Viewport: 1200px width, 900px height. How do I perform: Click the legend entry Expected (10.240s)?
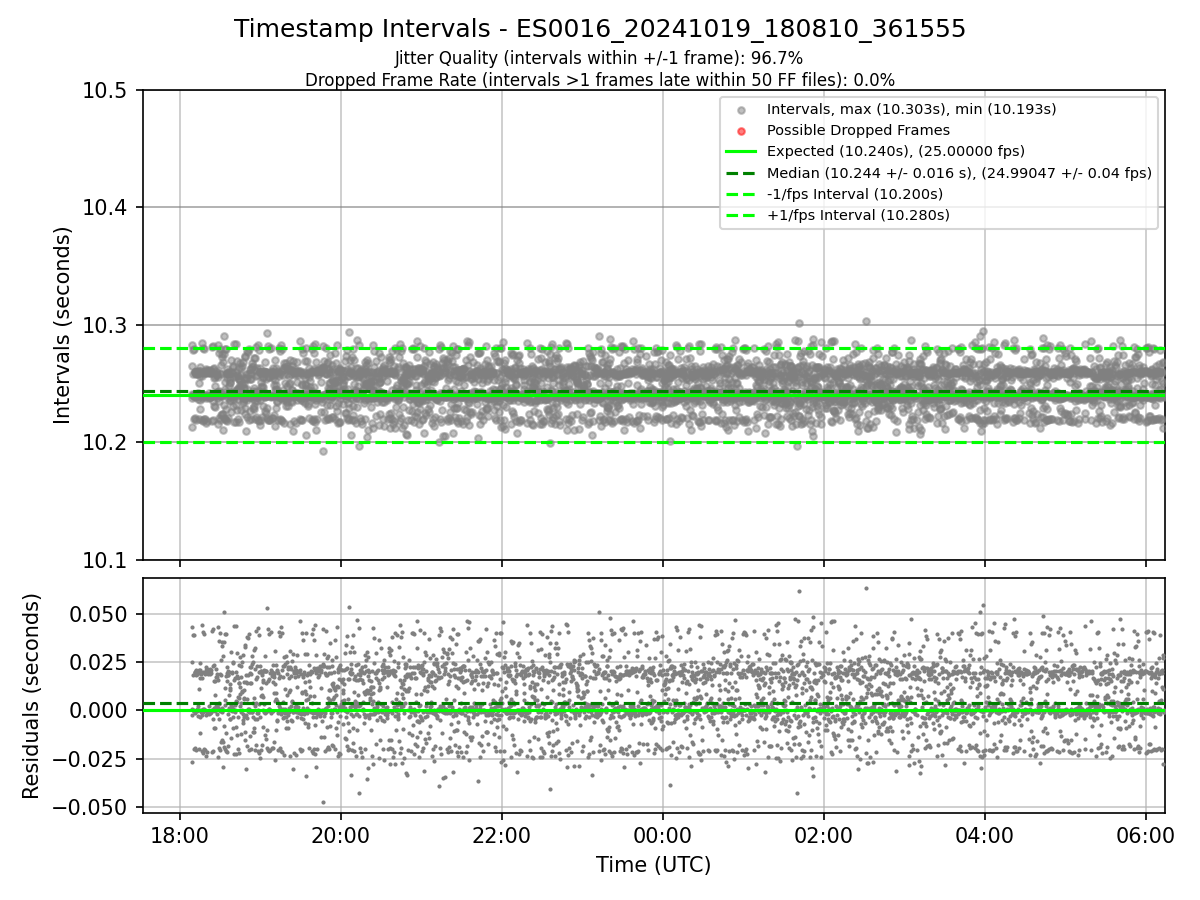[x=896, y=151]
